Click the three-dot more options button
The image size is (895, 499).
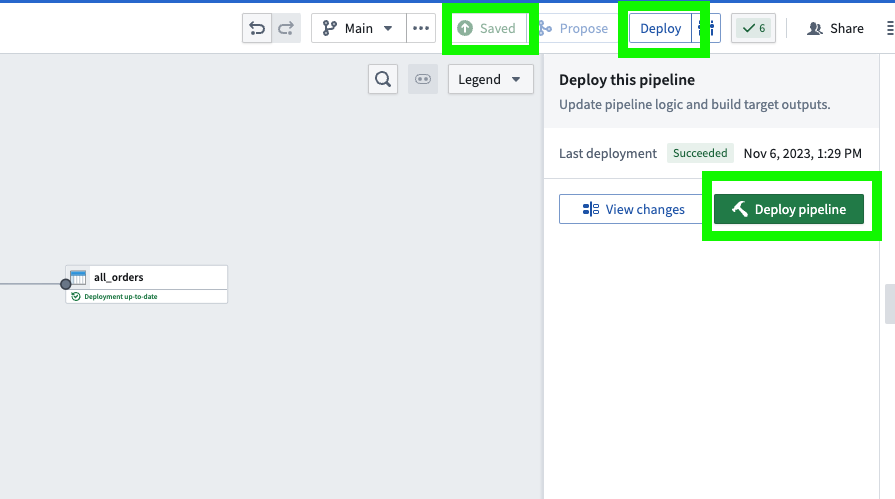[421, 28]
